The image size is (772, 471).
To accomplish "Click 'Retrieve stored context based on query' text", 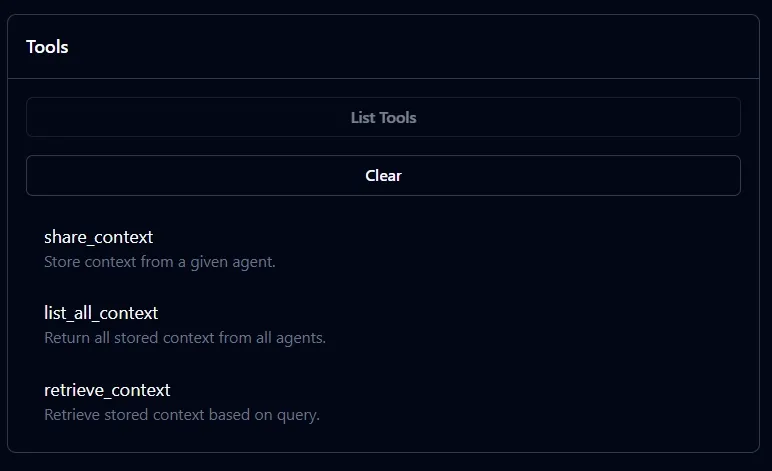I will [182, 414].
